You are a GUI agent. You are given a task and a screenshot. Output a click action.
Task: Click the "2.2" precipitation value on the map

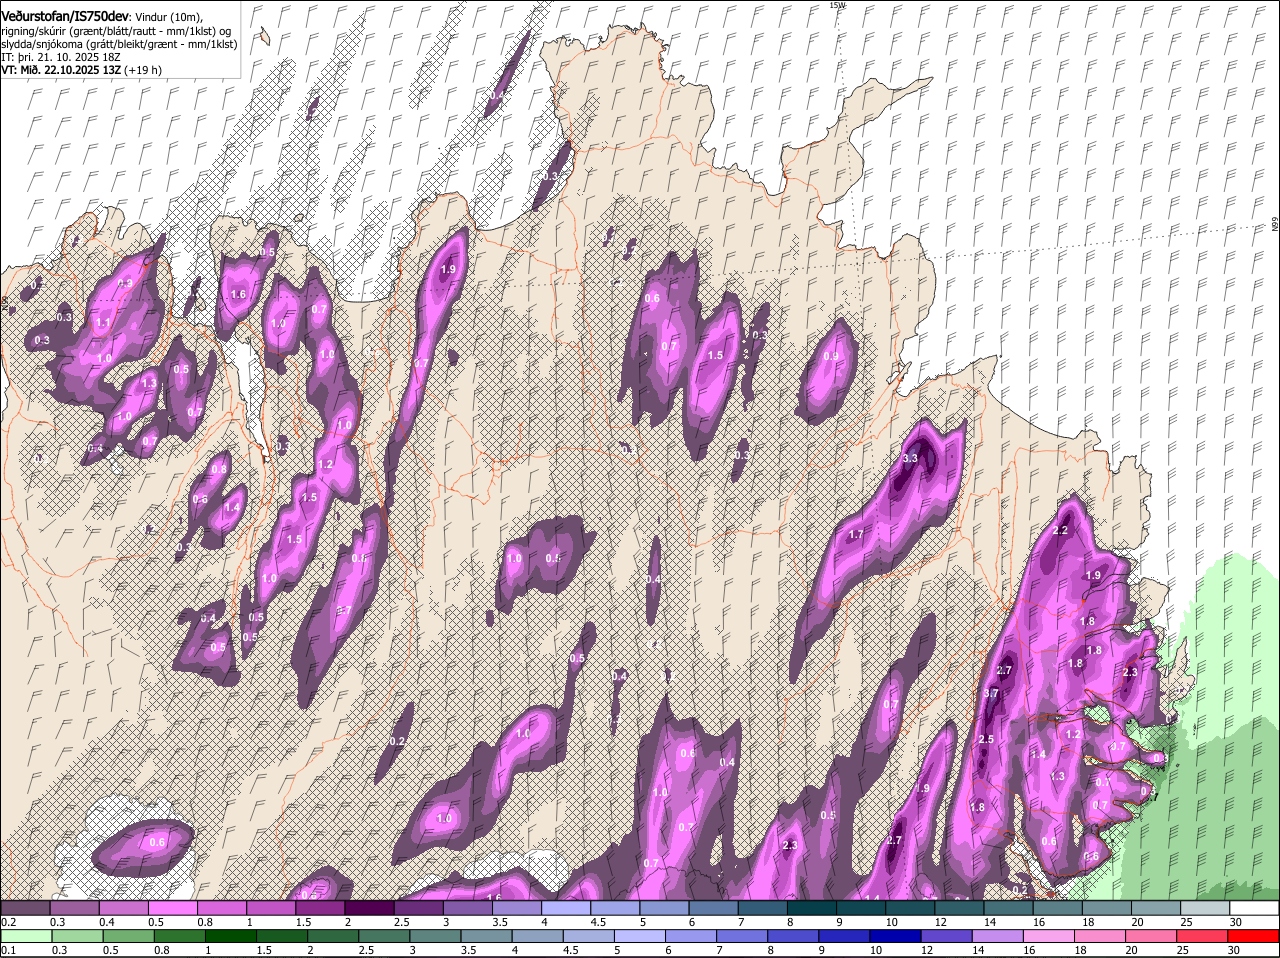tap(1061, 530)
